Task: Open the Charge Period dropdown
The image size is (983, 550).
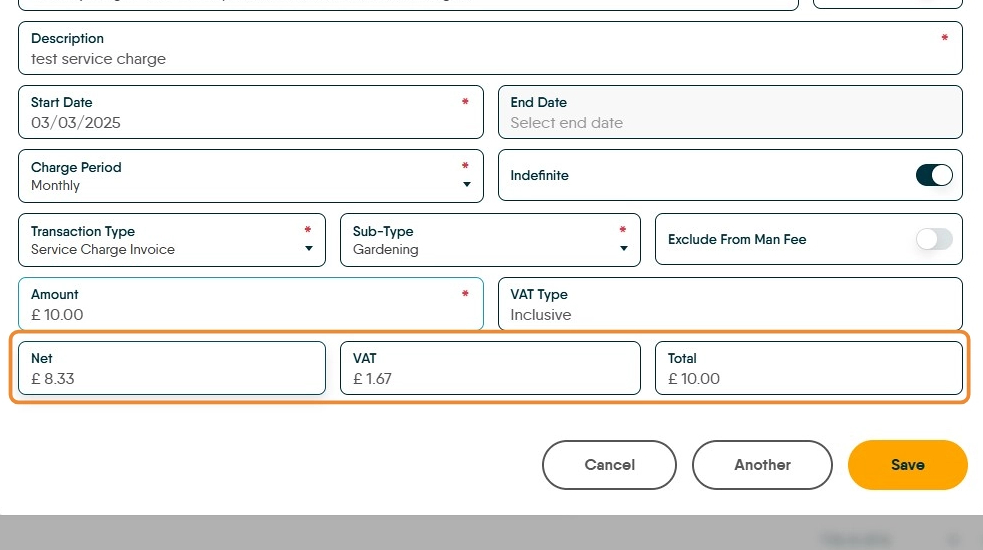Action: click(250, 176)
